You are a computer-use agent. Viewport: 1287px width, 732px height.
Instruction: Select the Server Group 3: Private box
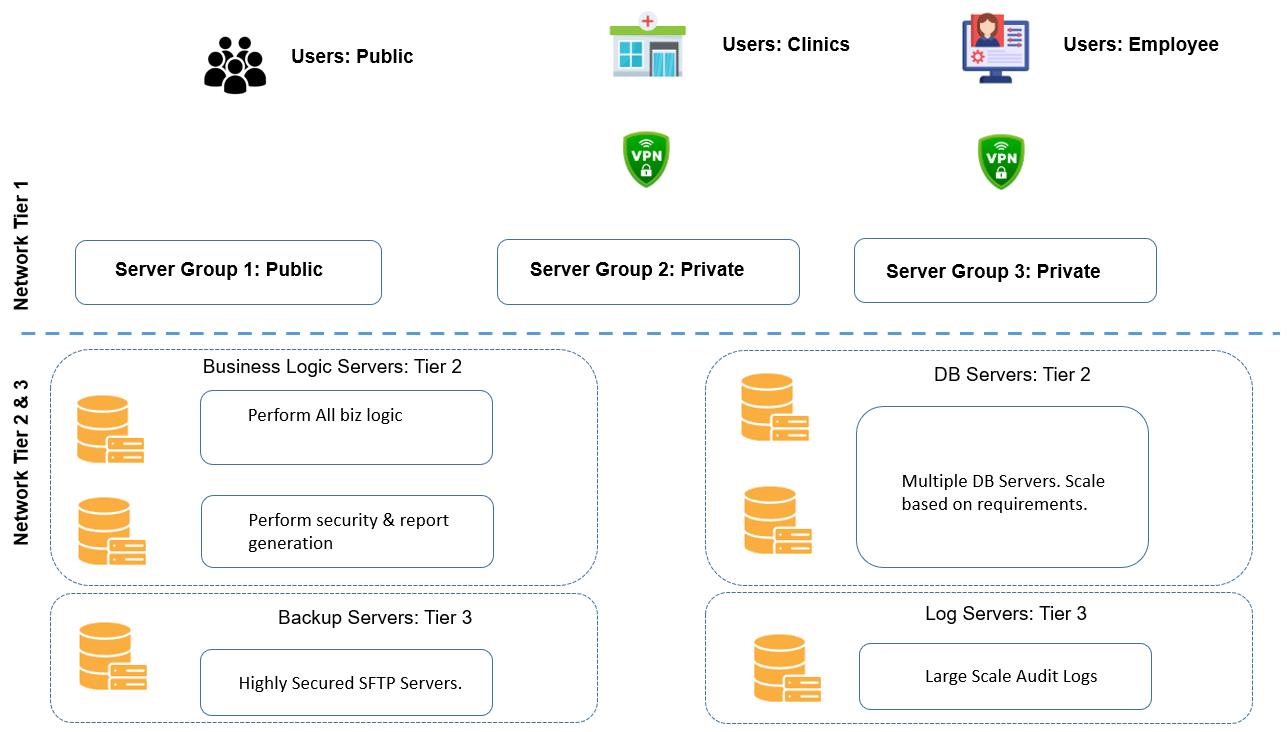point(1005,270)
